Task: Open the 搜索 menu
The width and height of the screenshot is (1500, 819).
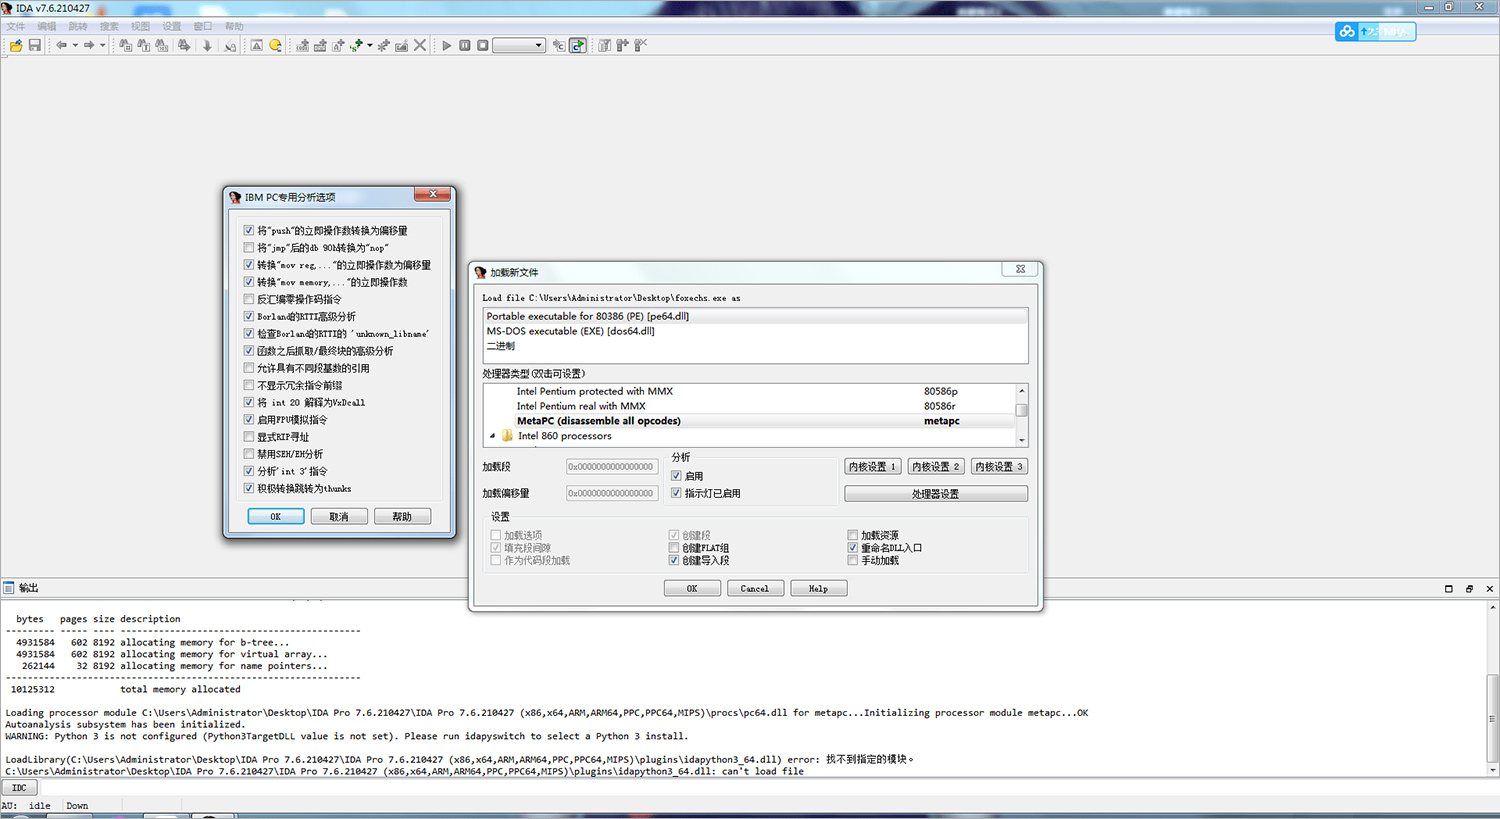Action: pyautogui.click(x=109, y=26)
